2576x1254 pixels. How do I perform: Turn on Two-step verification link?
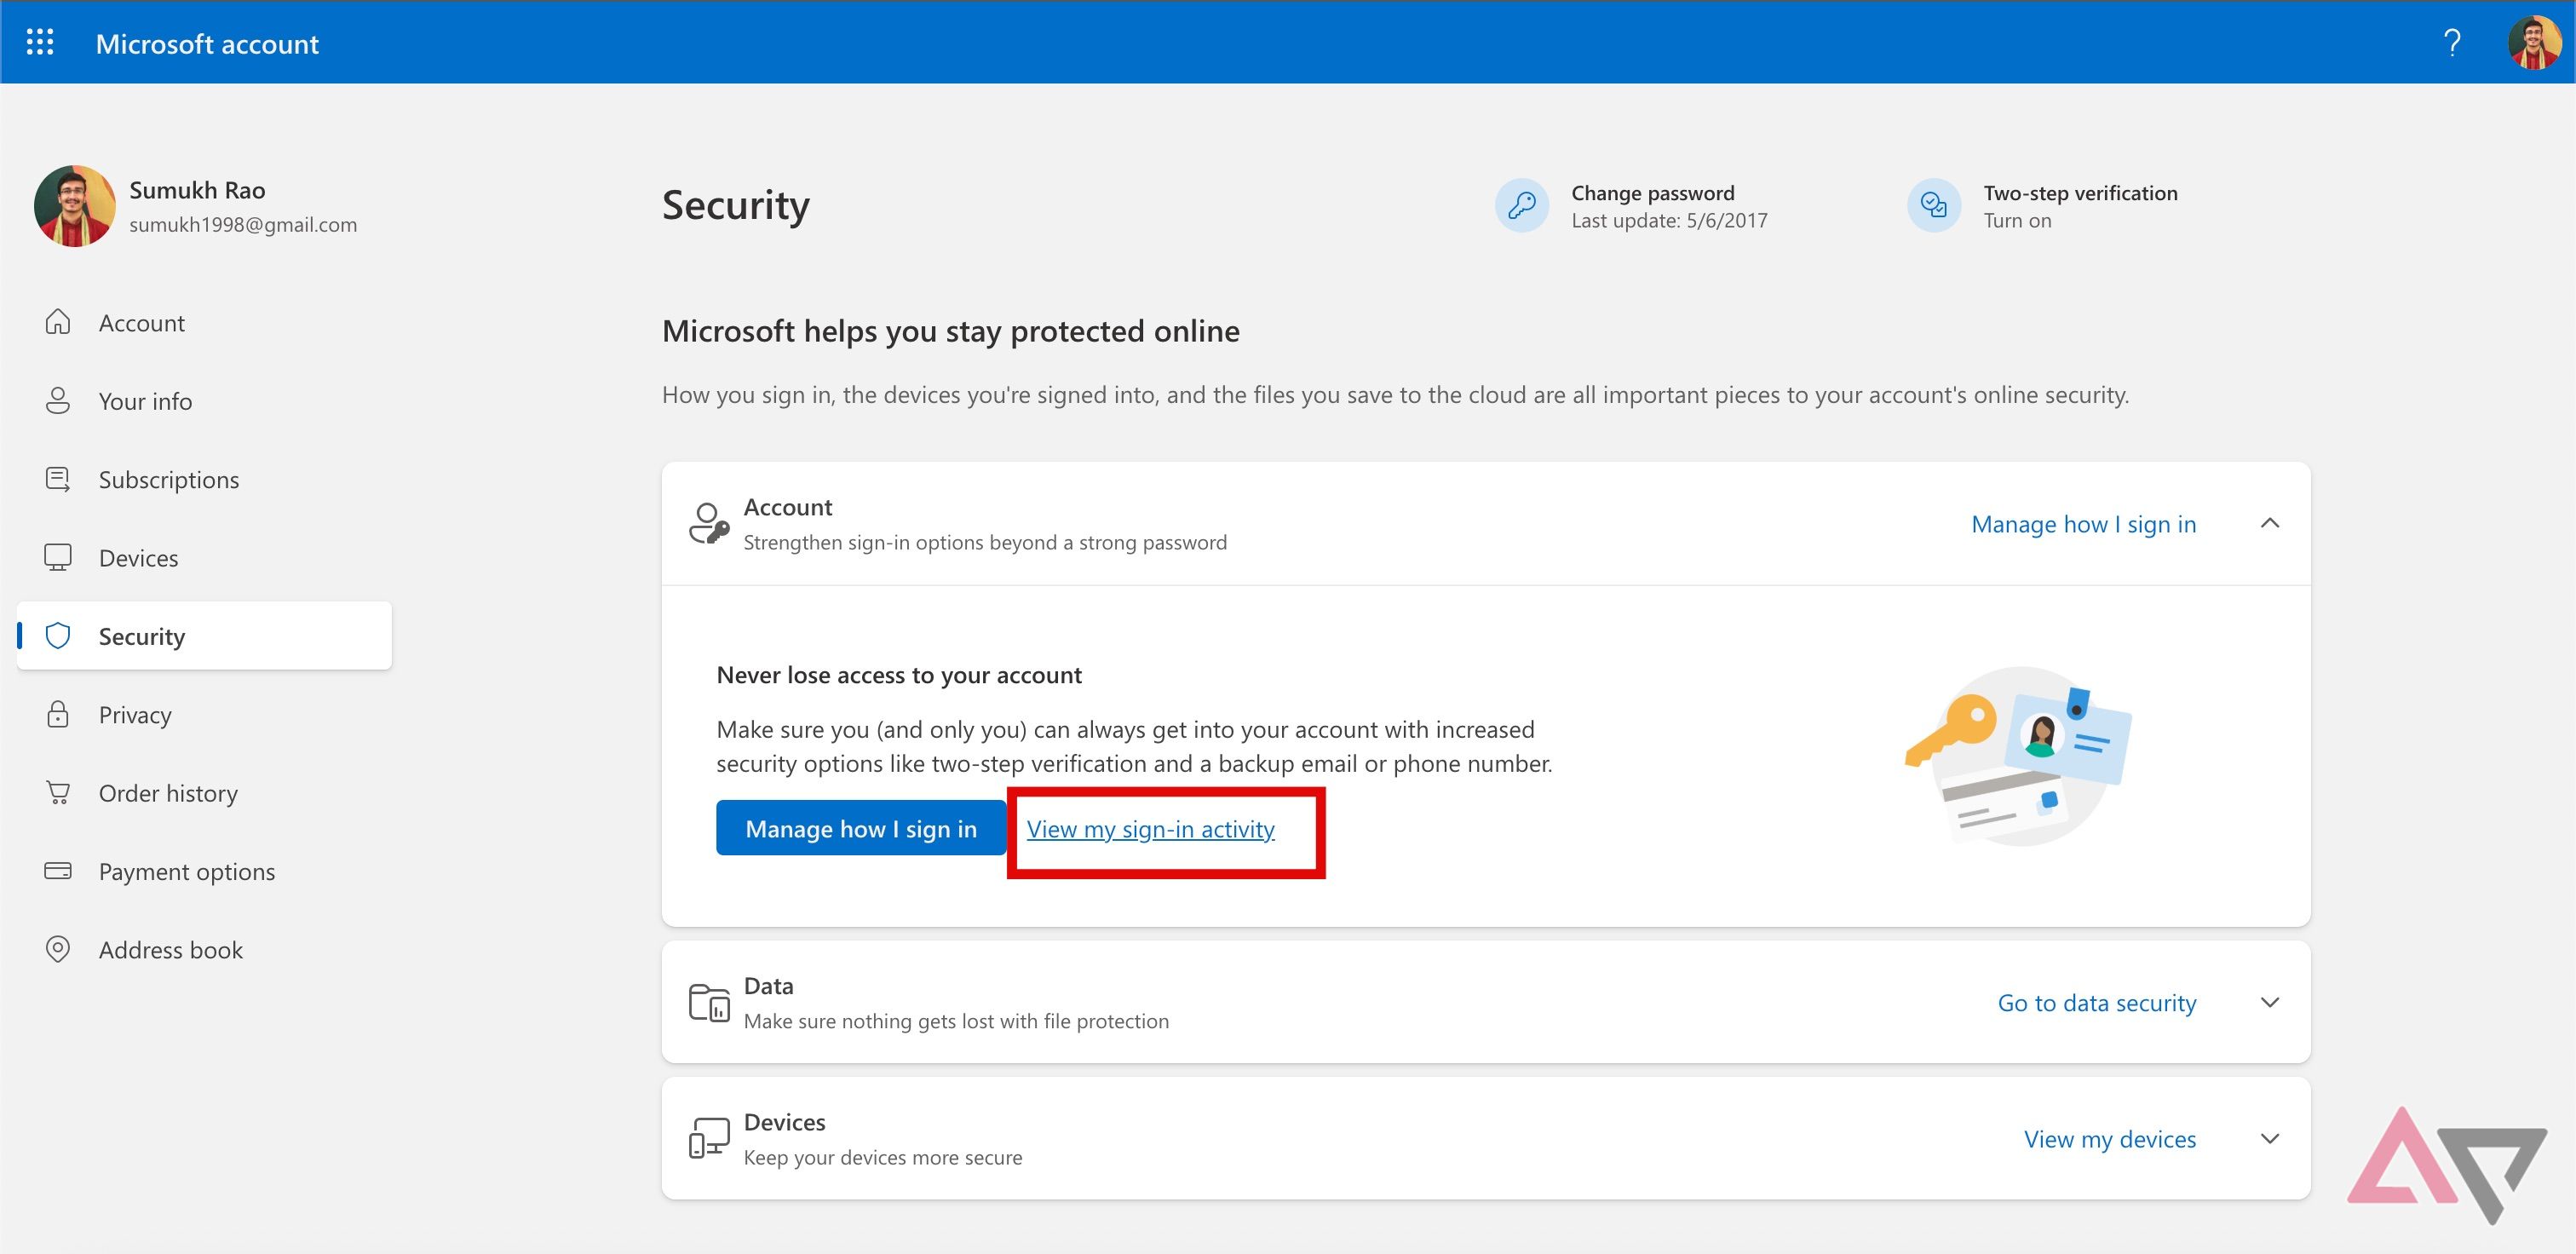coord(2016,220)
